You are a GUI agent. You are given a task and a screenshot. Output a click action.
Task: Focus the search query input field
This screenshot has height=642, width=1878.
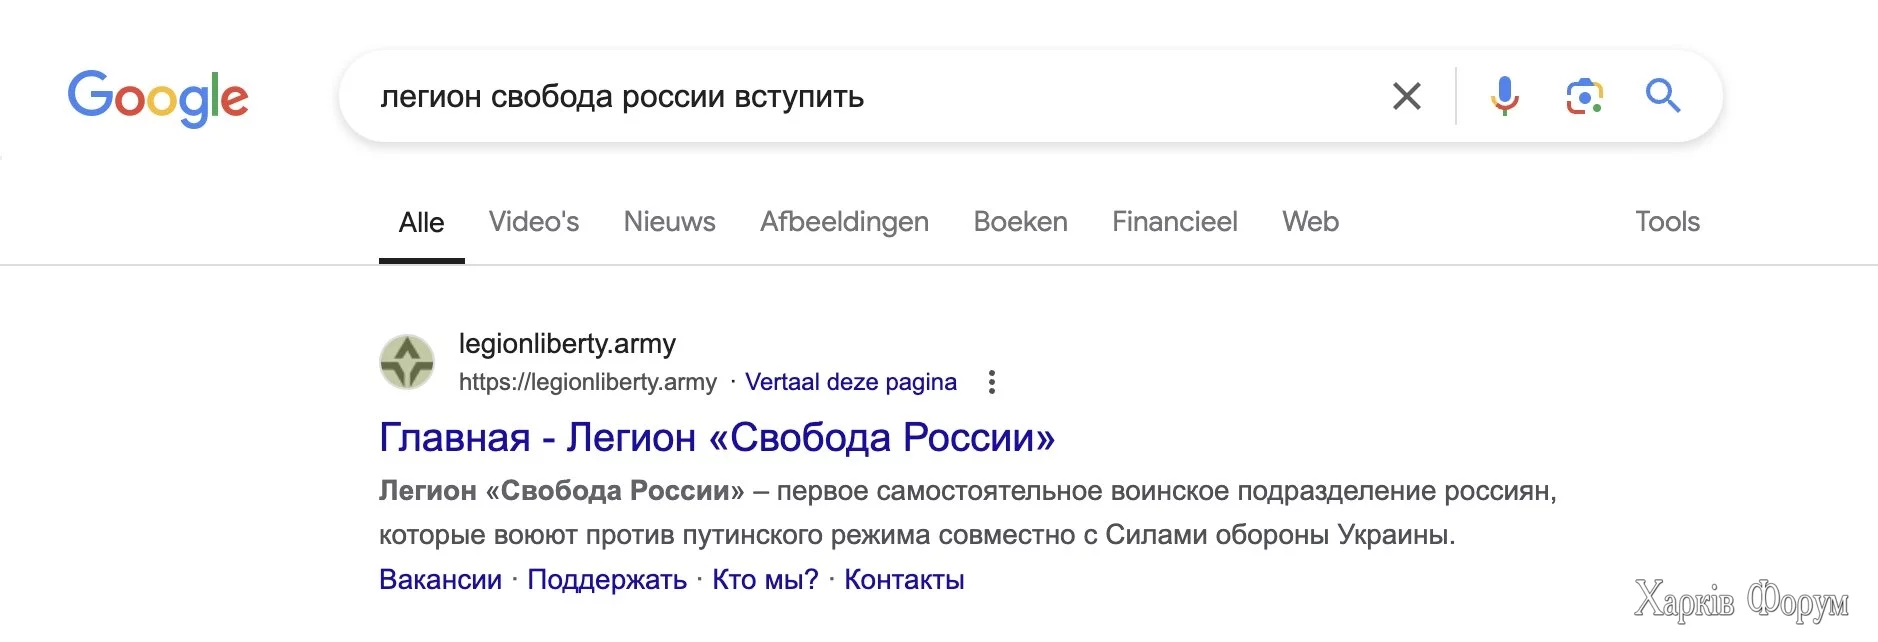point(860,97)
